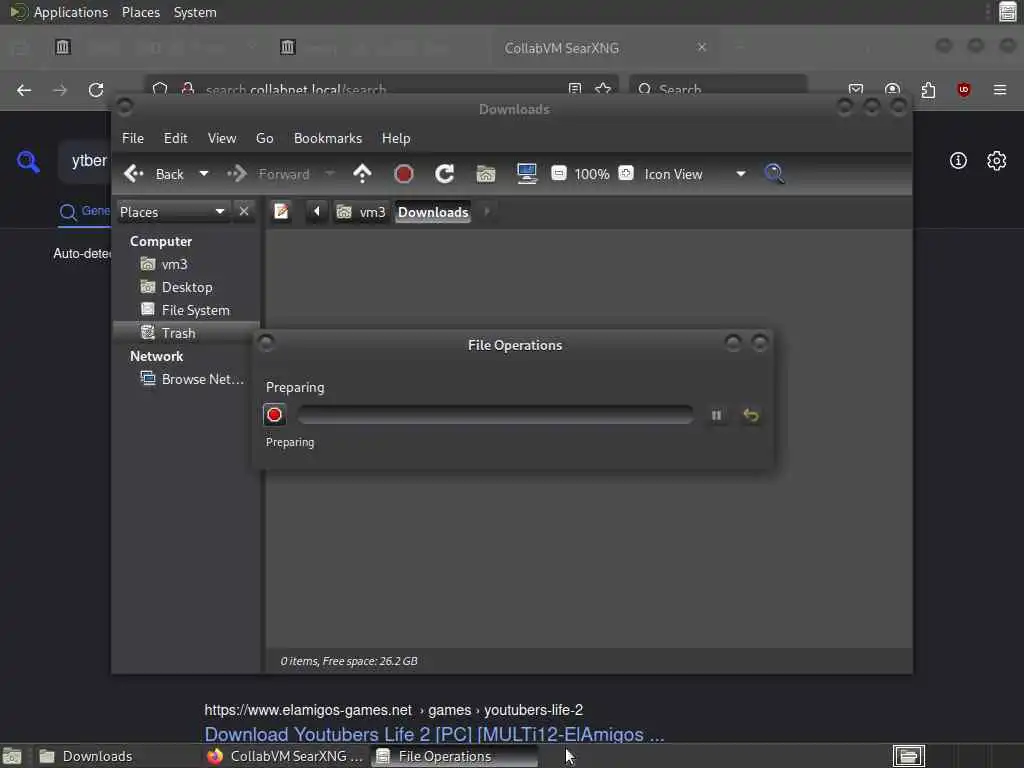Image resolution: width=1024 pixels, height=768 pixels.
Task: Open the Places sidebar dropdown
Action: pos(172,212)
